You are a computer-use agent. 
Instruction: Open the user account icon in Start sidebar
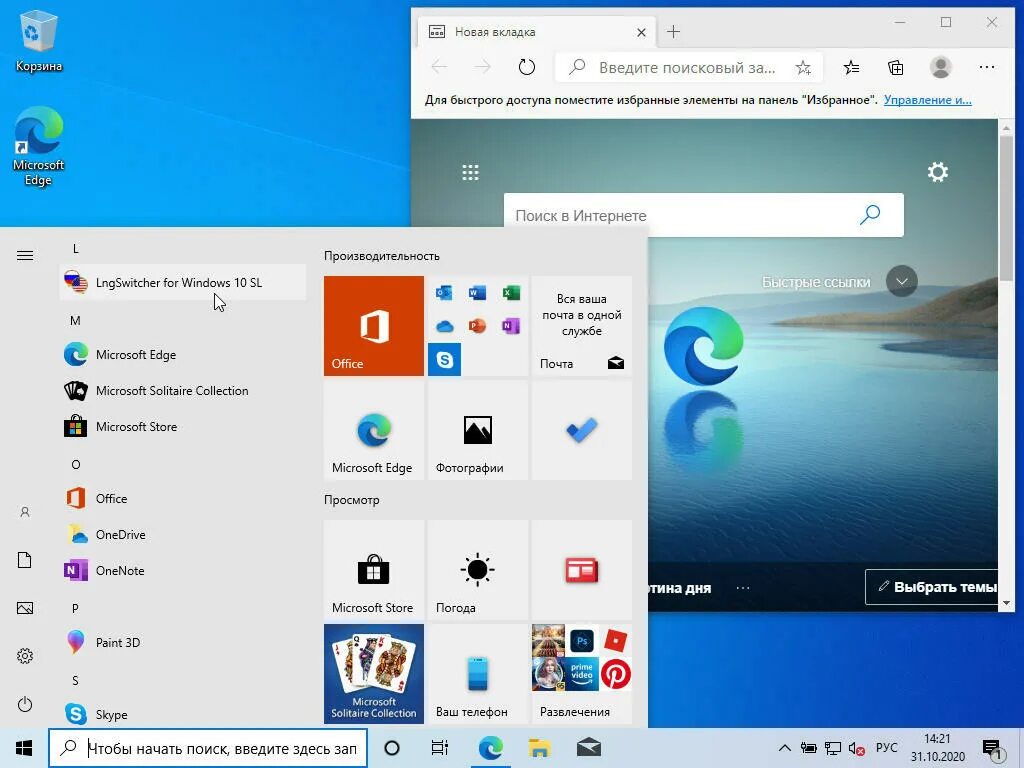[x=25, y=512]
